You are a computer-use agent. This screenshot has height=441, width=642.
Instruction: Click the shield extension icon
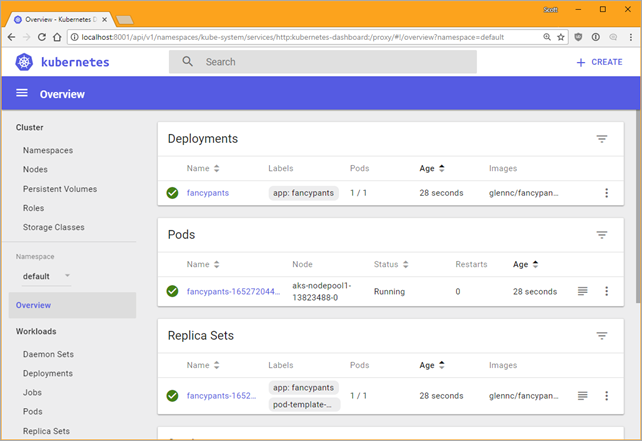578,37
